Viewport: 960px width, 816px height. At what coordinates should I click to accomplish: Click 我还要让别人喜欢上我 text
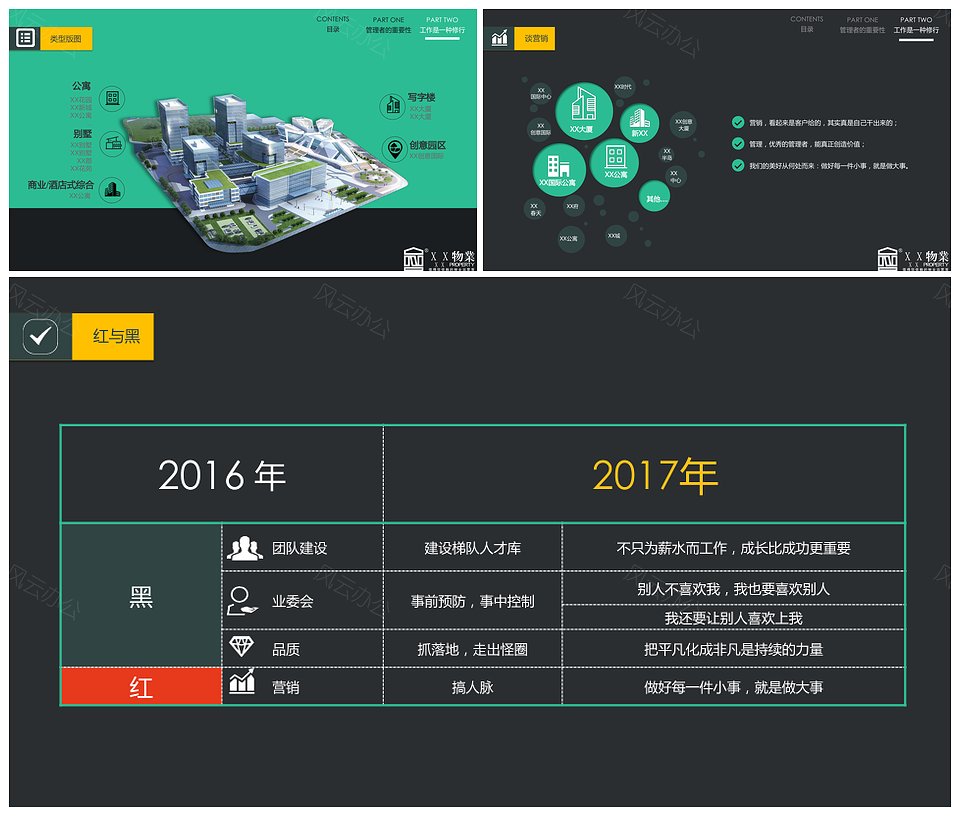click(733, 618)
